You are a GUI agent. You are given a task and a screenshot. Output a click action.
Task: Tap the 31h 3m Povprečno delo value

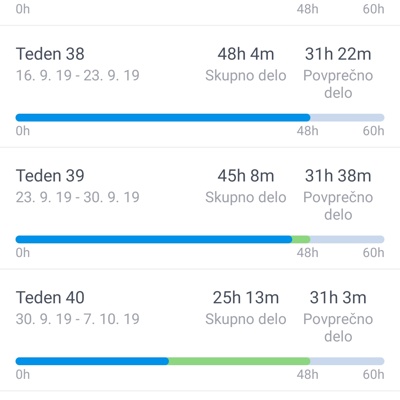(x=338, y=297)
